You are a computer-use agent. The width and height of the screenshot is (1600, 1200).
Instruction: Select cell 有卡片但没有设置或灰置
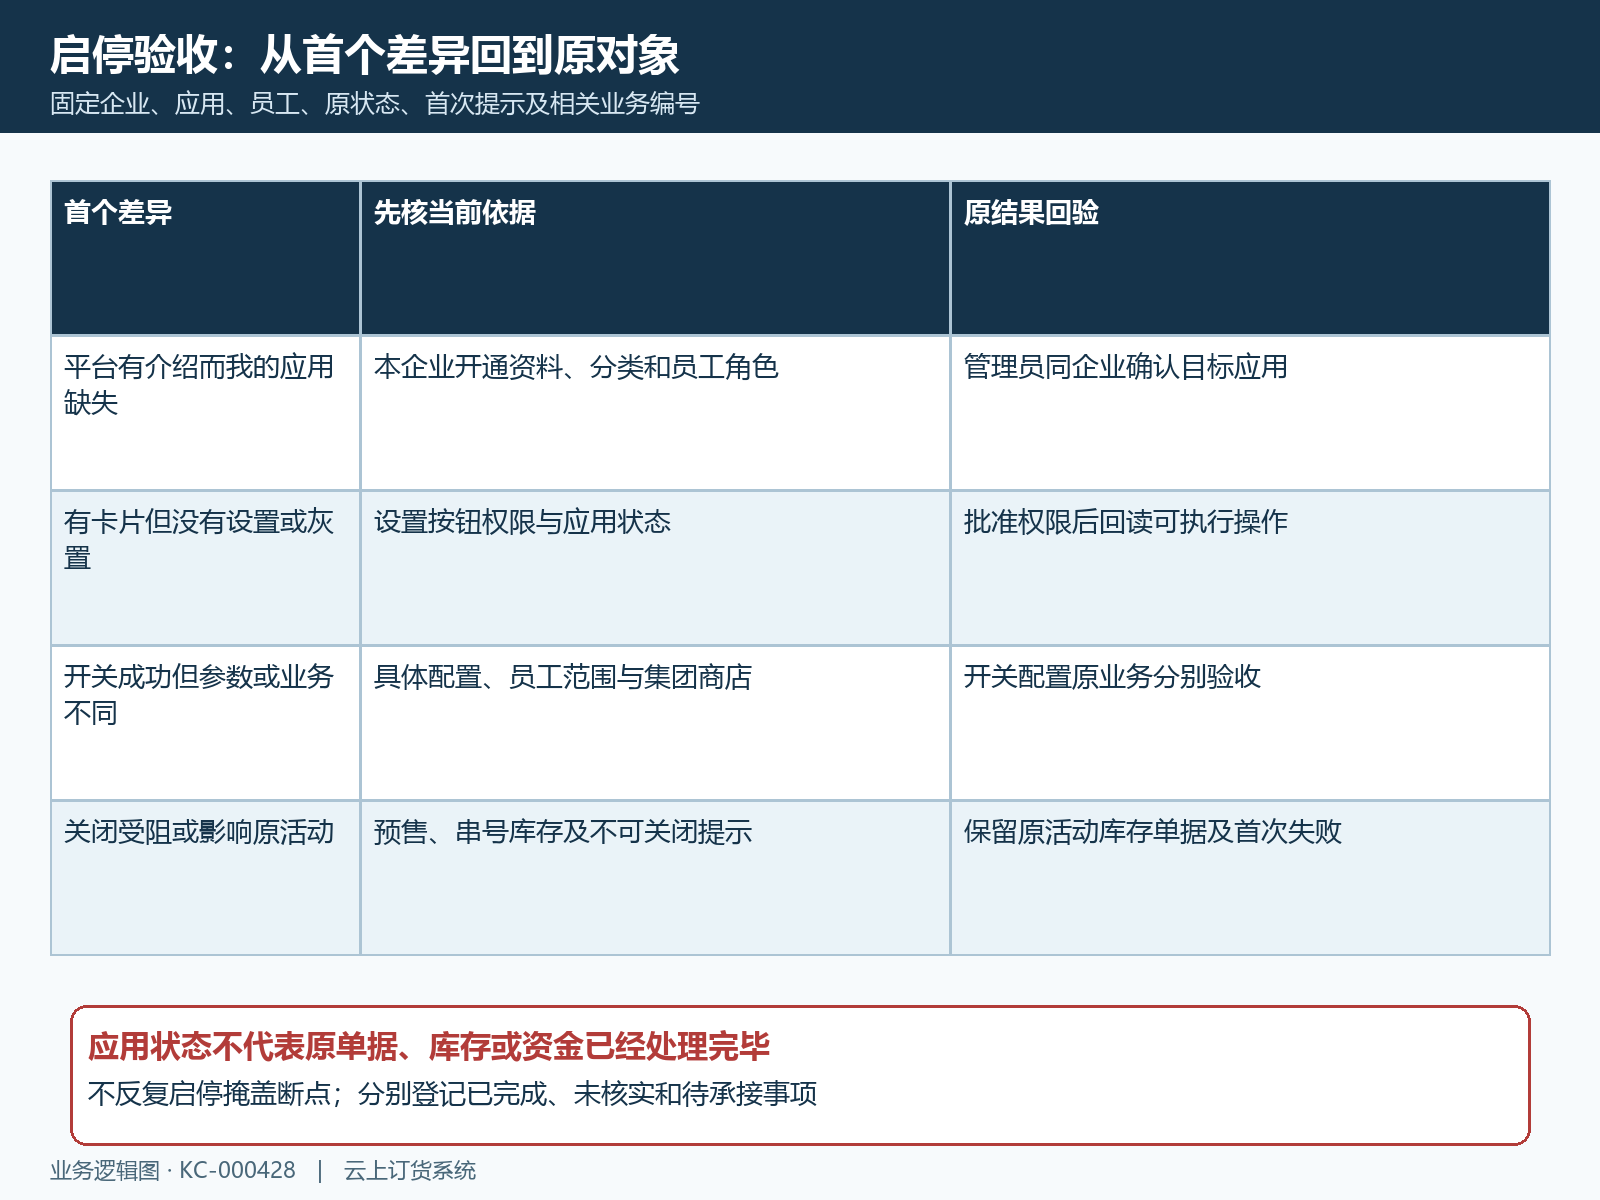205,568
